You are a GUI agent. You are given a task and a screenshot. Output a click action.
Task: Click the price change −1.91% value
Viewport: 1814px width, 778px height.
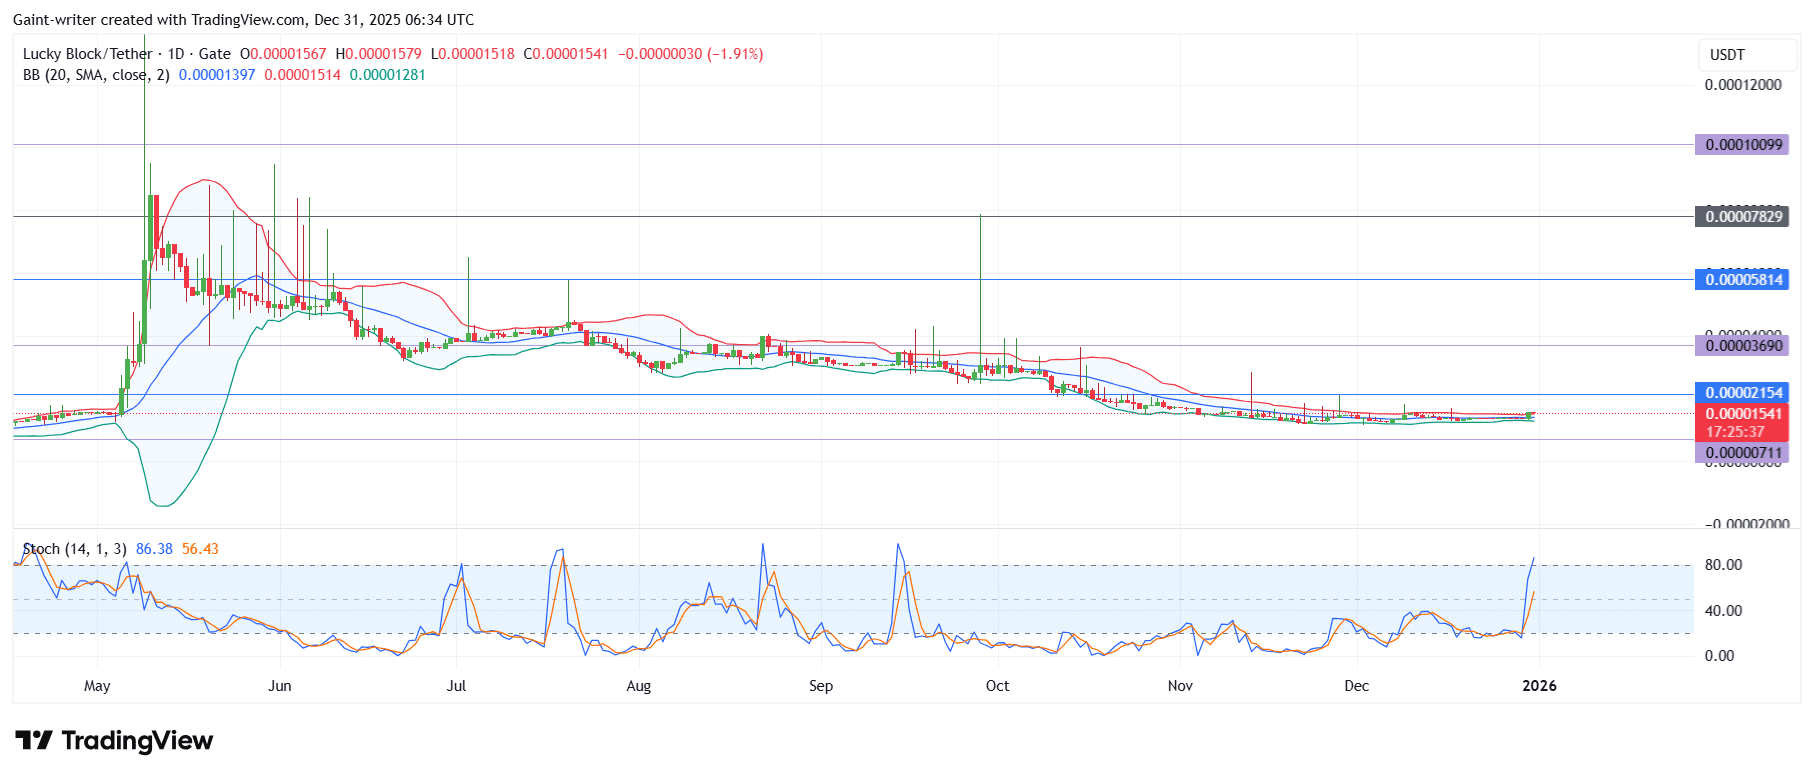(x=735, y=54)
